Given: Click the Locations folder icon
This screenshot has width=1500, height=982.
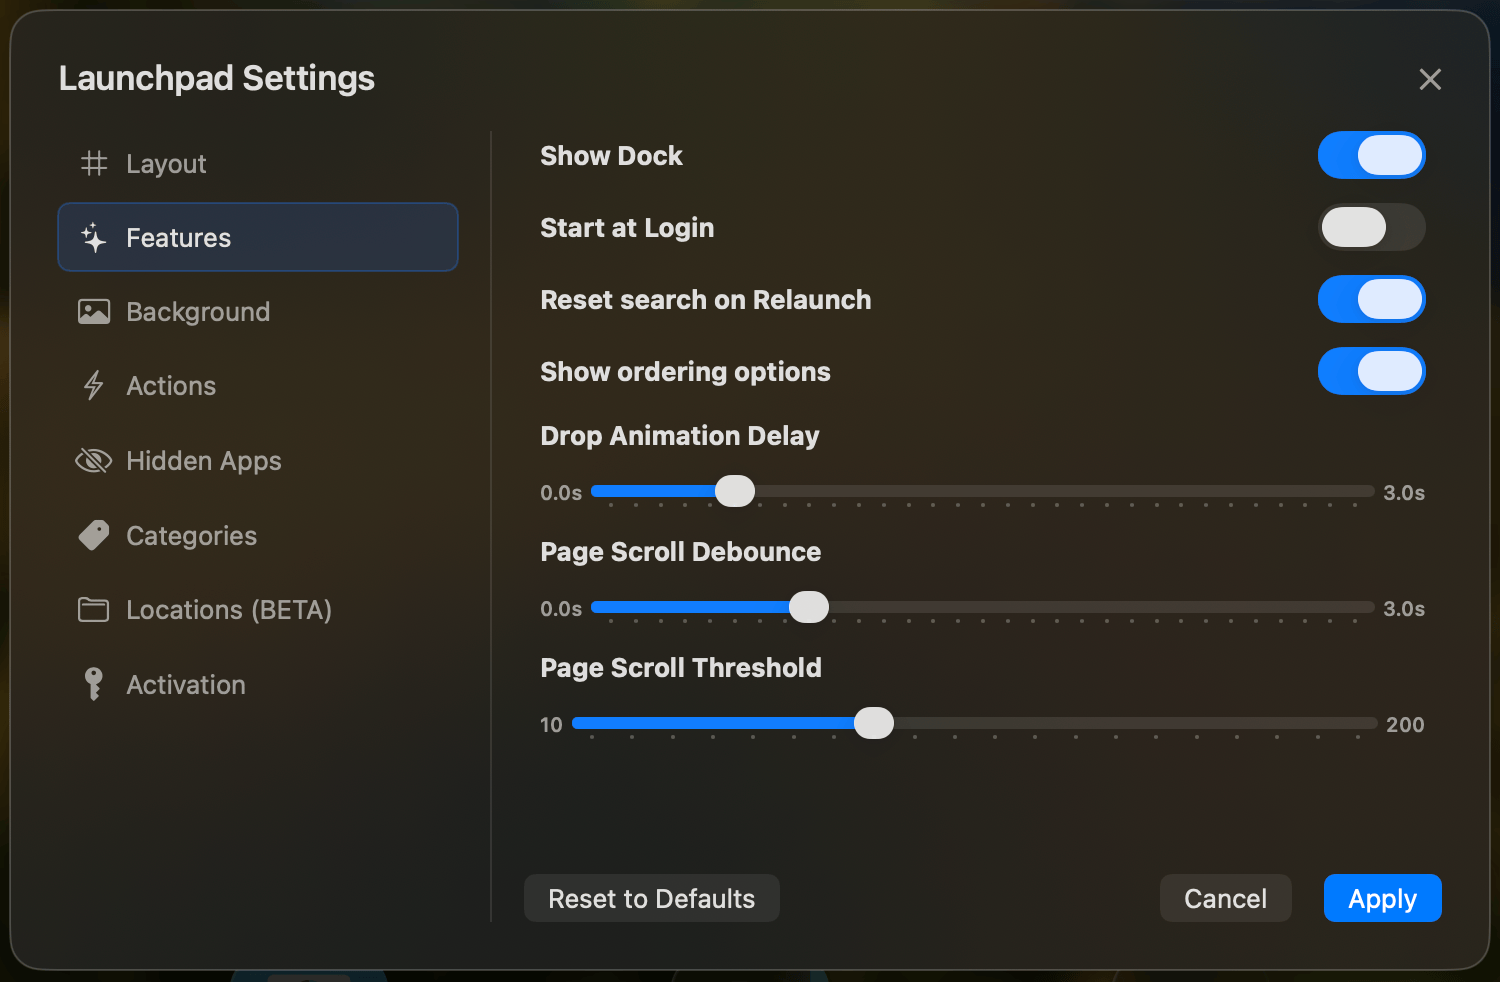Looking at the screenshot, I should point(93,609).
